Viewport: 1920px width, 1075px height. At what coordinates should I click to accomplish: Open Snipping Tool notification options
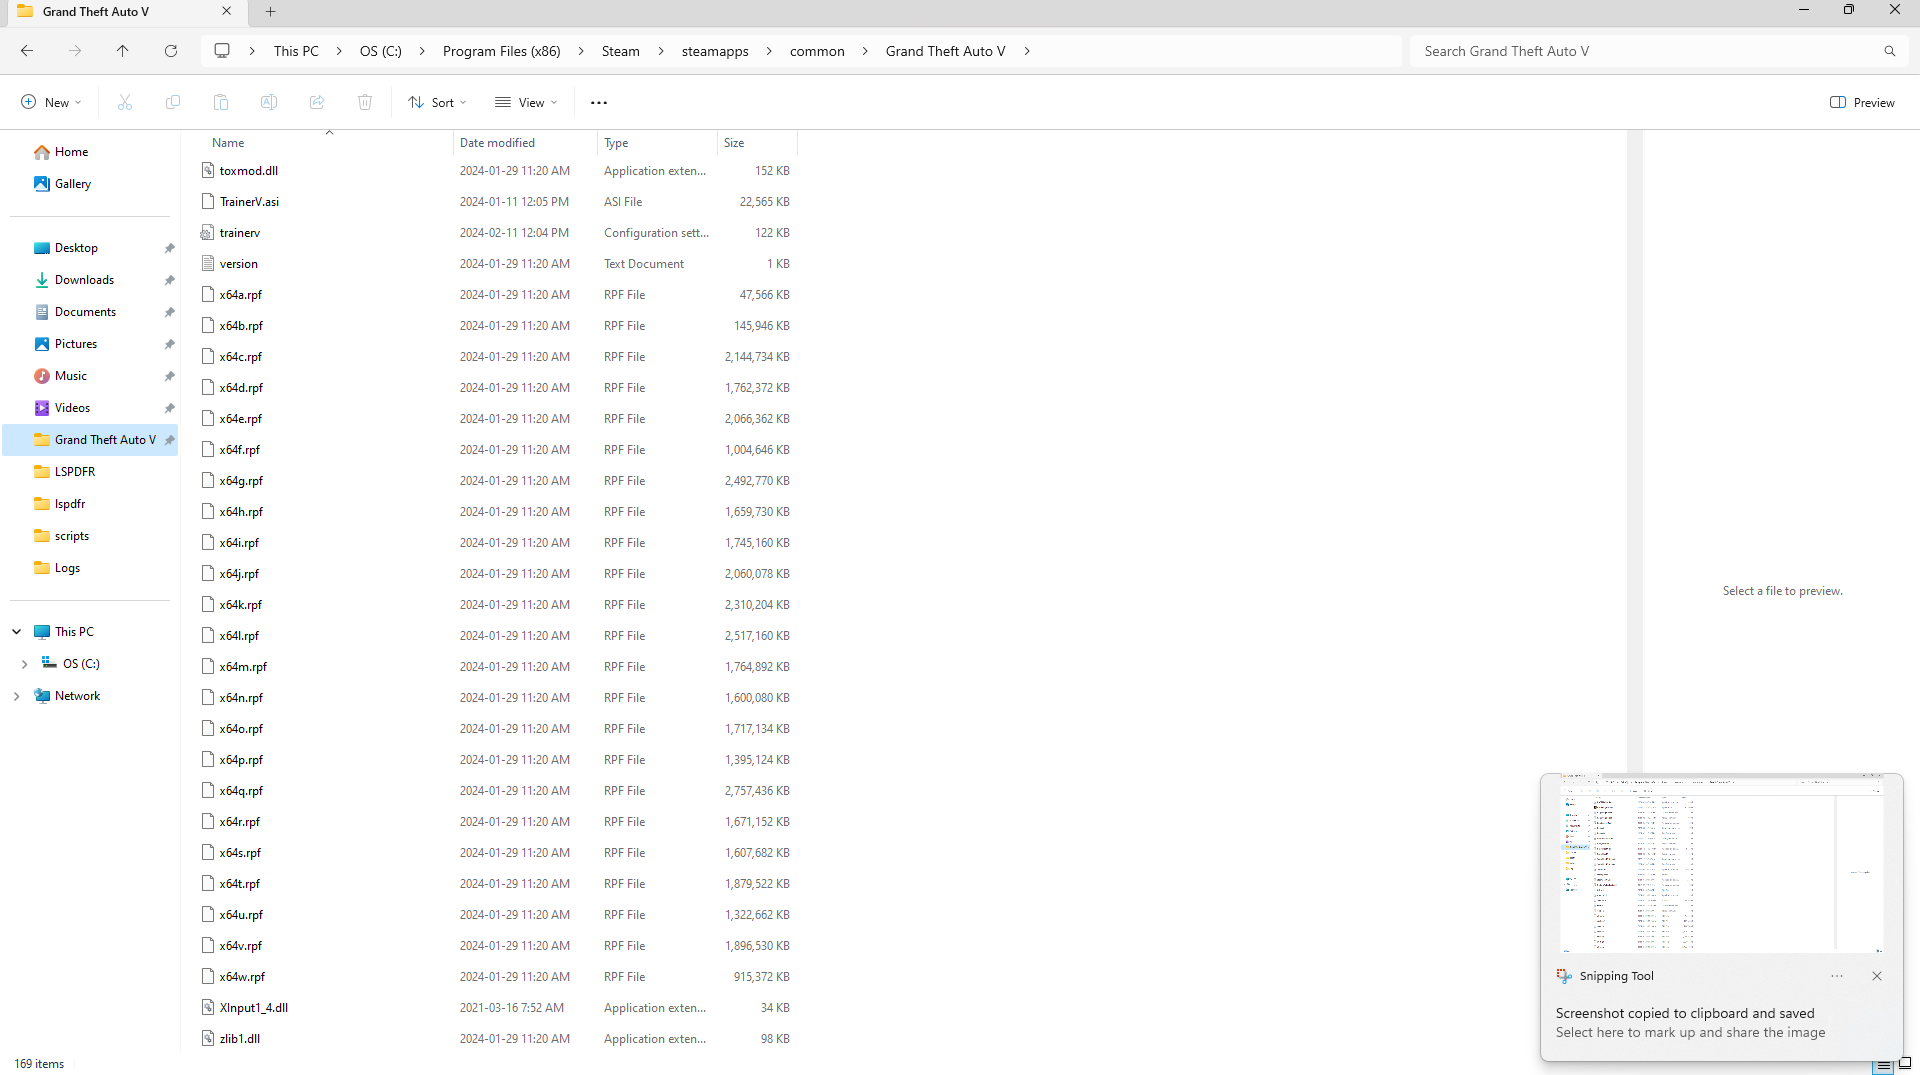click(x=1837, y=976)
